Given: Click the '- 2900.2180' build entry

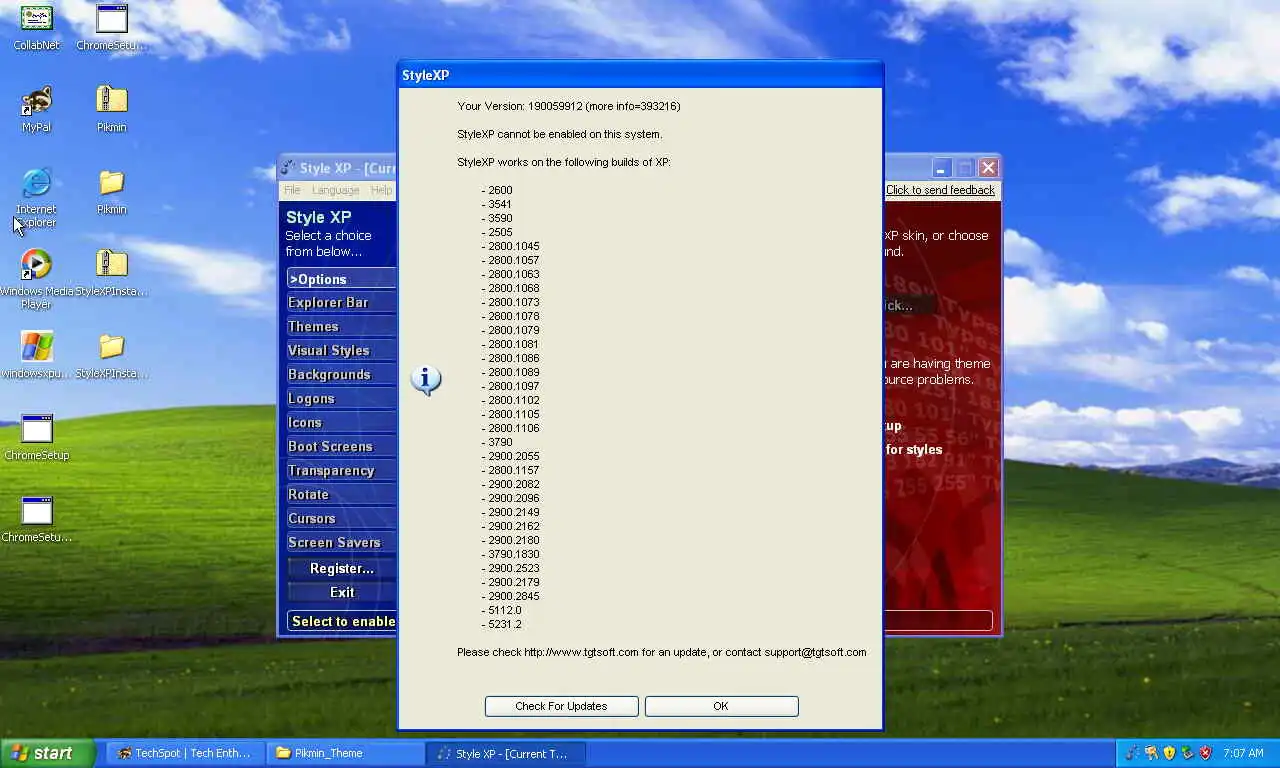Looking at the screenshot, I should click(x=510, y=540).
